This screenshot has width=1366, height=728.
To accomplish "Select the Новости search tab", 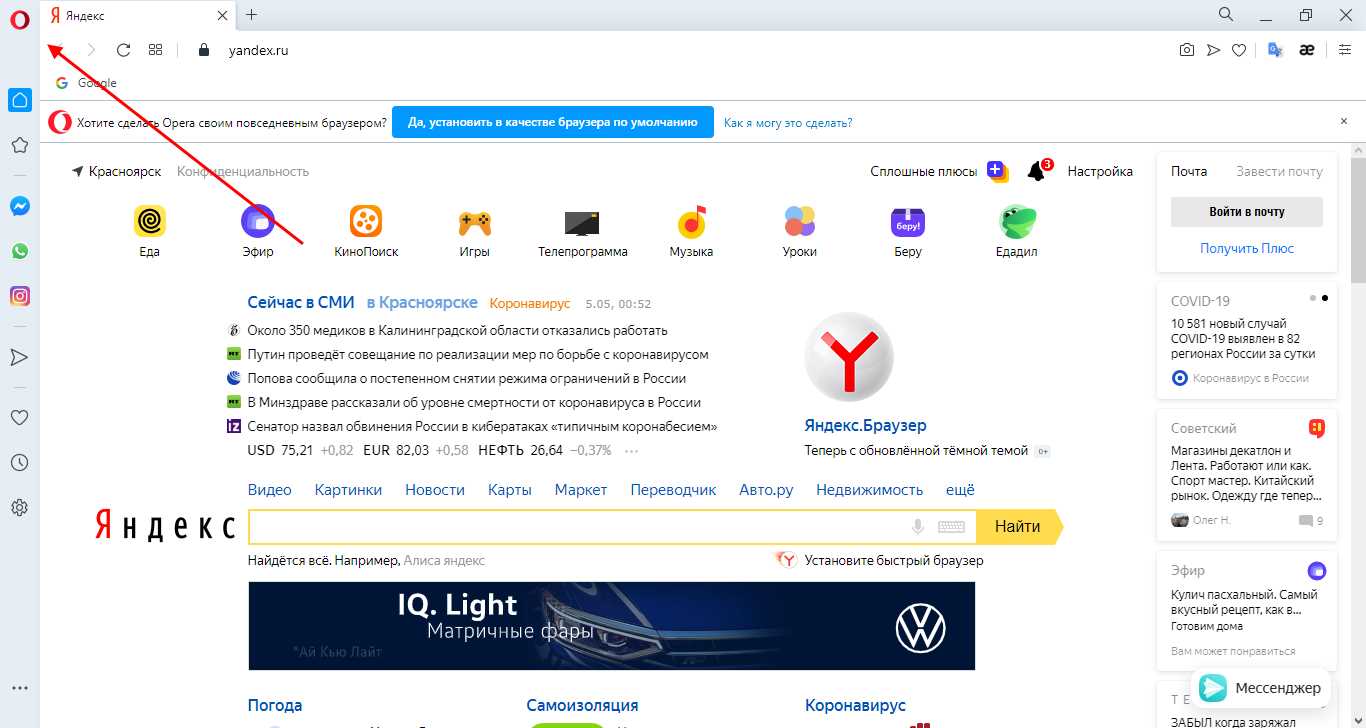I will tap(435, 490).
